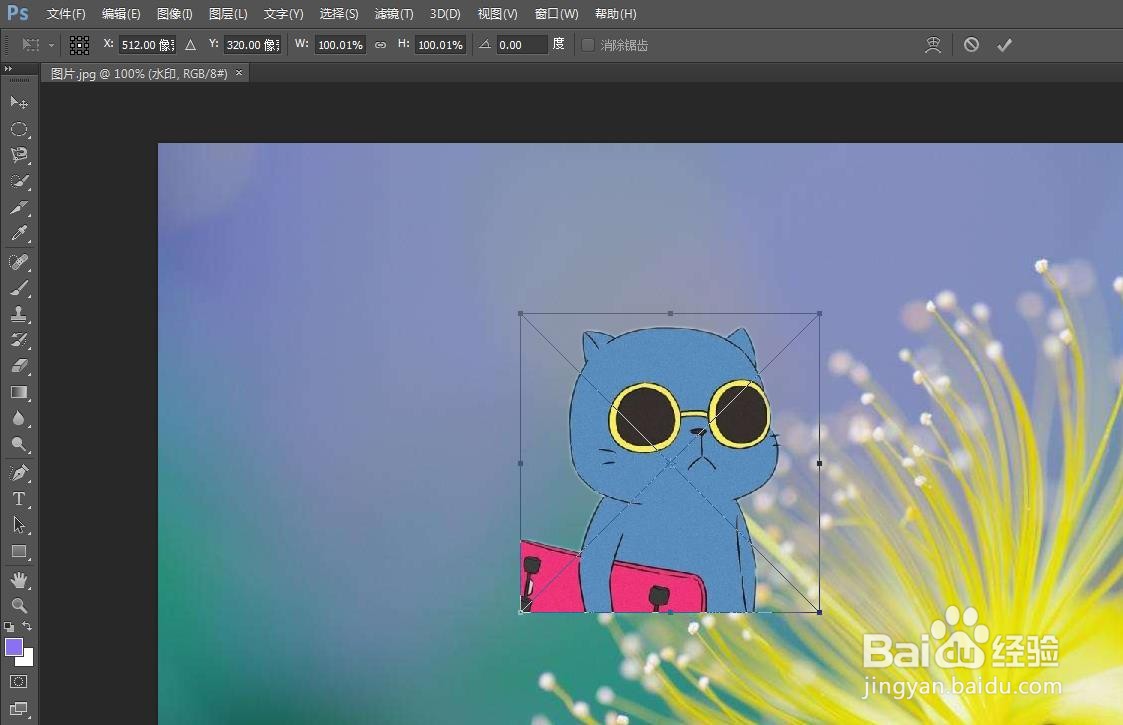Screen dimensions: 1123x725
Task: Click the reference point locator grid
Action: (79, 45)
